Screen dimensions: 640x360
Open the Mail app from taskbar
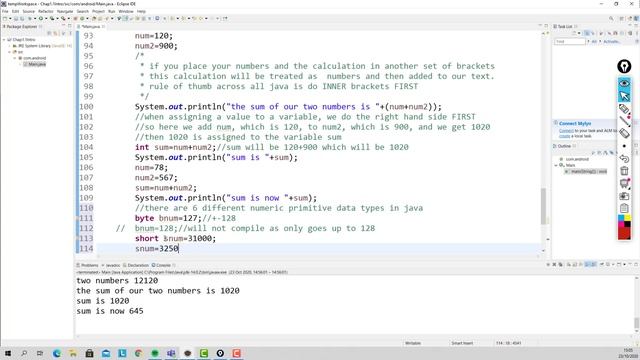(106, 353)
